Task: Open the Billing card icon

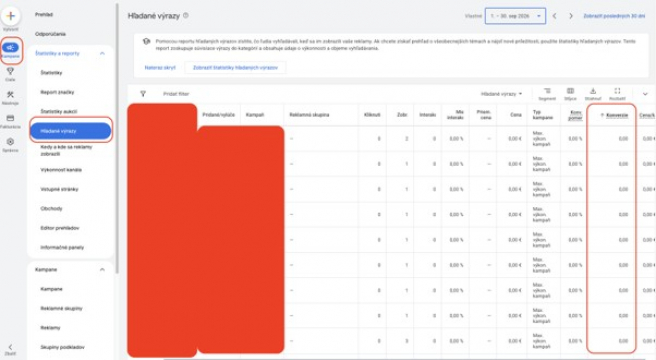Action: click(10, 118)
